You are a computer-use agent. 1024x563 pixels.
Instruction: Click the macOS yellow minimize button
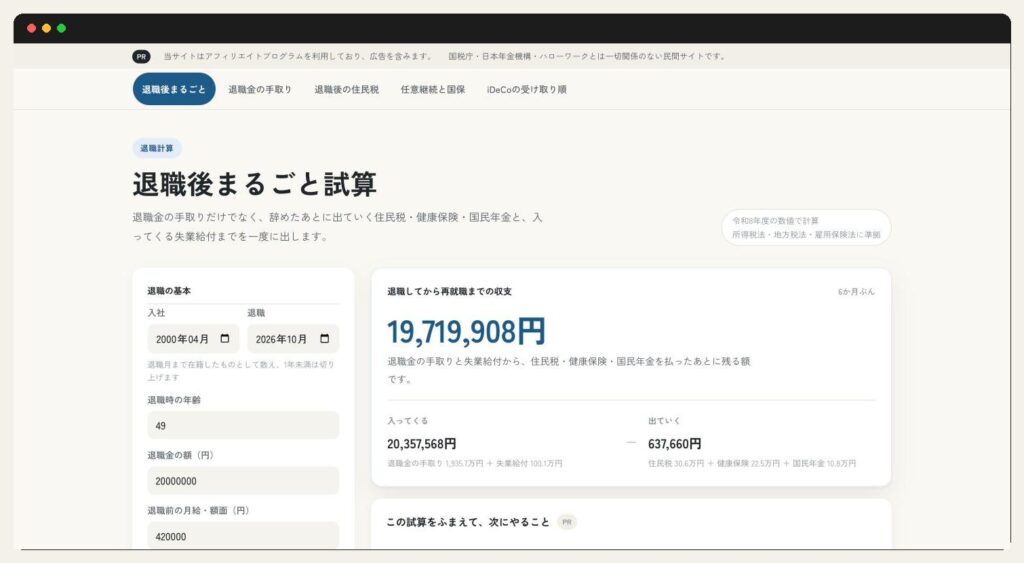(x=46, y=28)
